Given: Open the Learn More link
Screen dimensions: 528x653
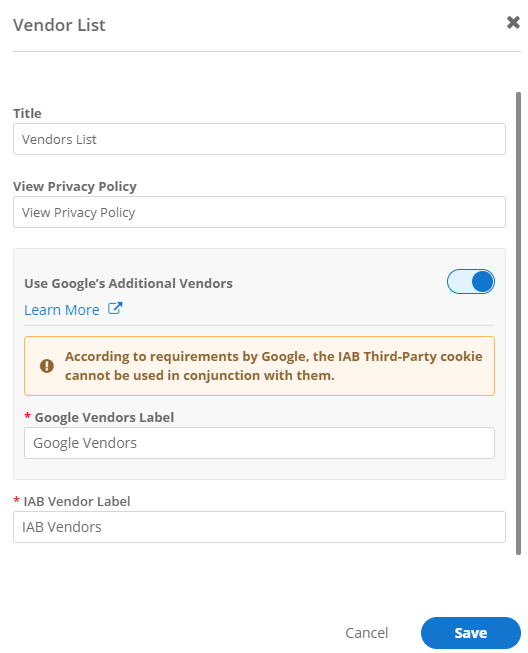Looking at the screenshot, I should (62, 310).
